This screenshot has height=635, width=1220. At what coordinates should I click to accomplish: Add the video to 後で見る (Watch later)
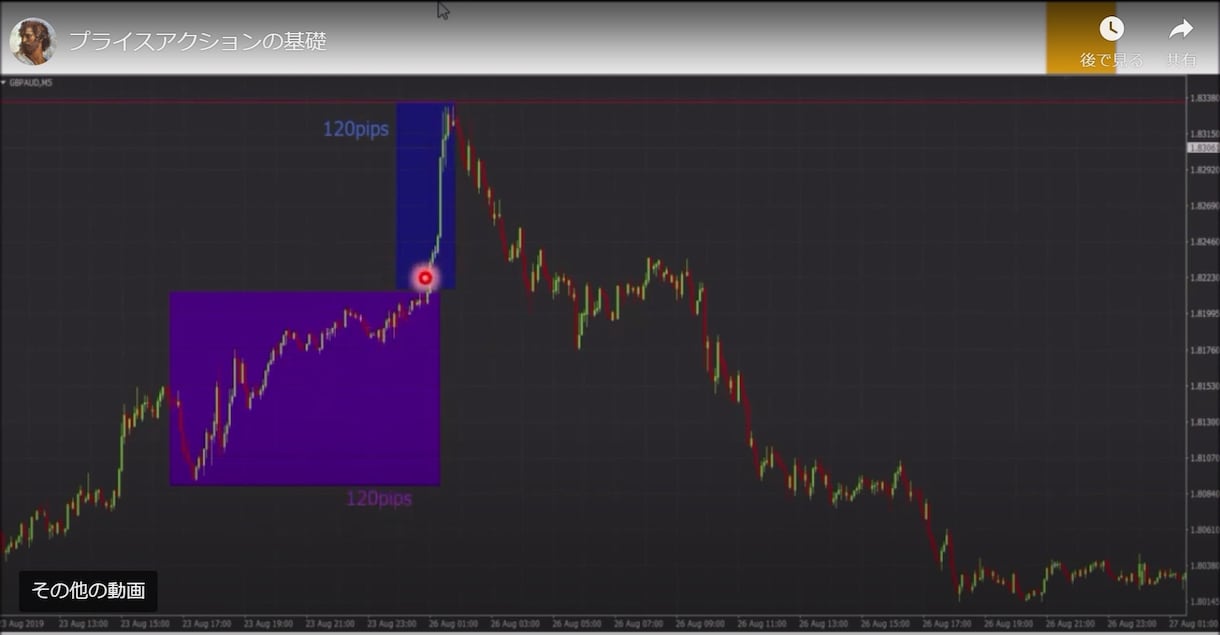point(1111,42)
